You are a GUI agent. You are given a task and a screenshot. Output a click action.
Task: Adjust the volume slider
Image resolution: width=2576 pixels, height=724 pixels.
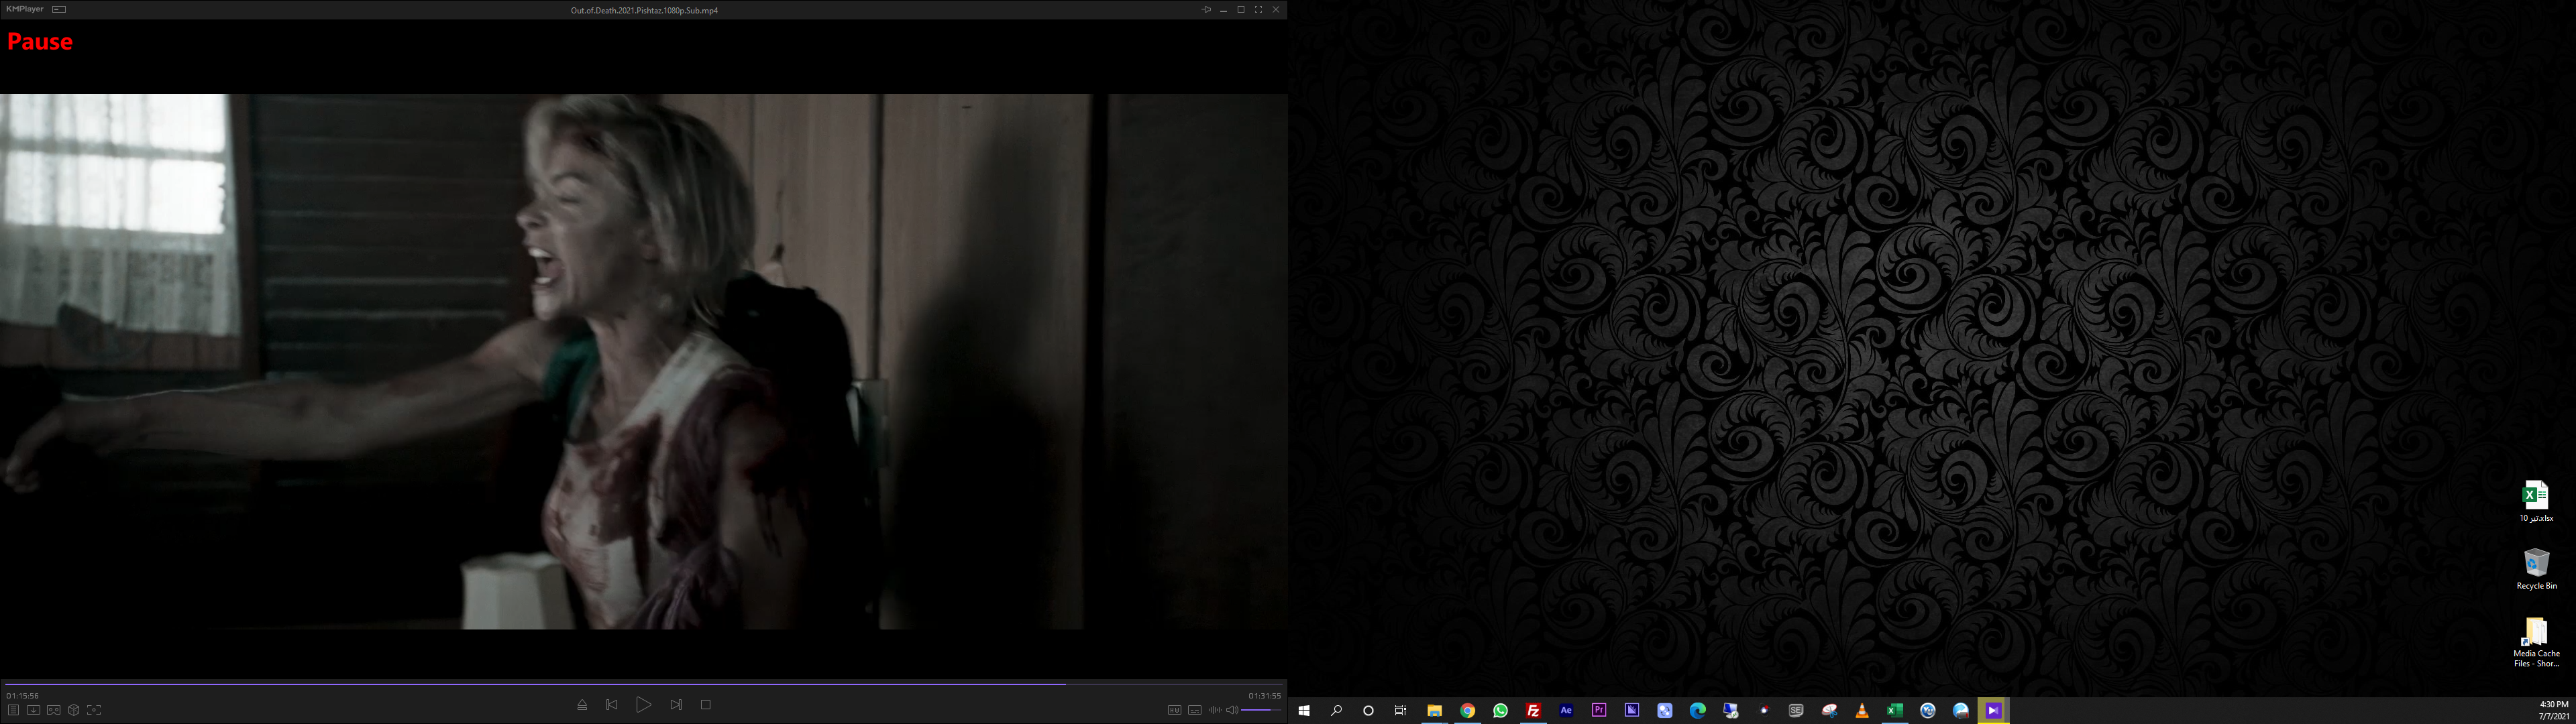point(1261,710)
